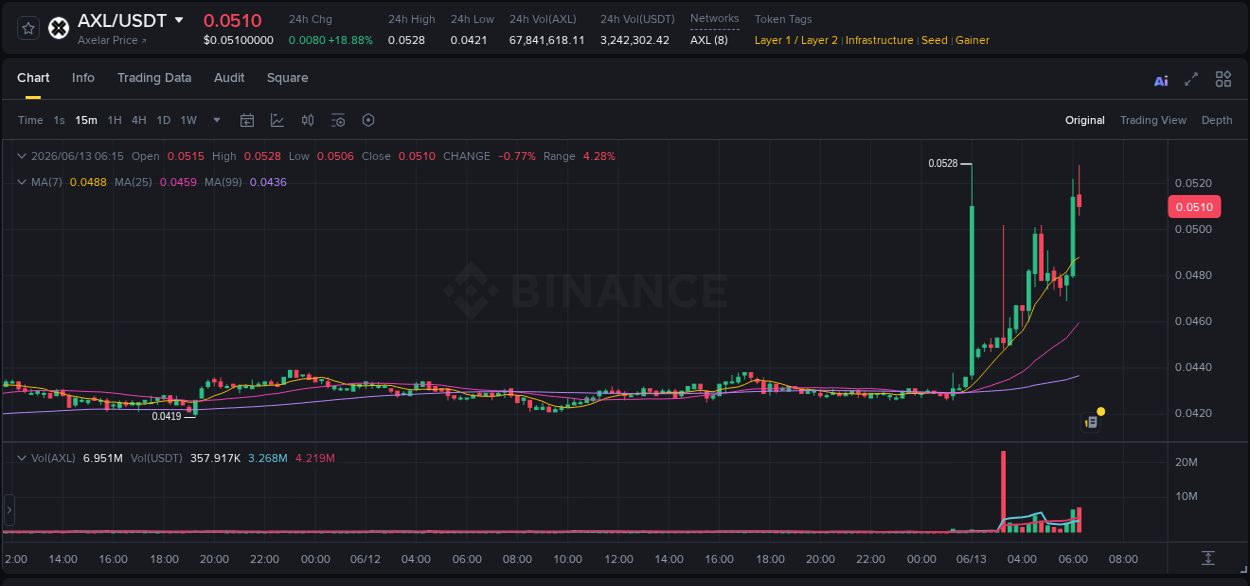The height and width of the screenshot is (586, 1250).
Task: Switch to the Info tab
Action: point(83,78)
